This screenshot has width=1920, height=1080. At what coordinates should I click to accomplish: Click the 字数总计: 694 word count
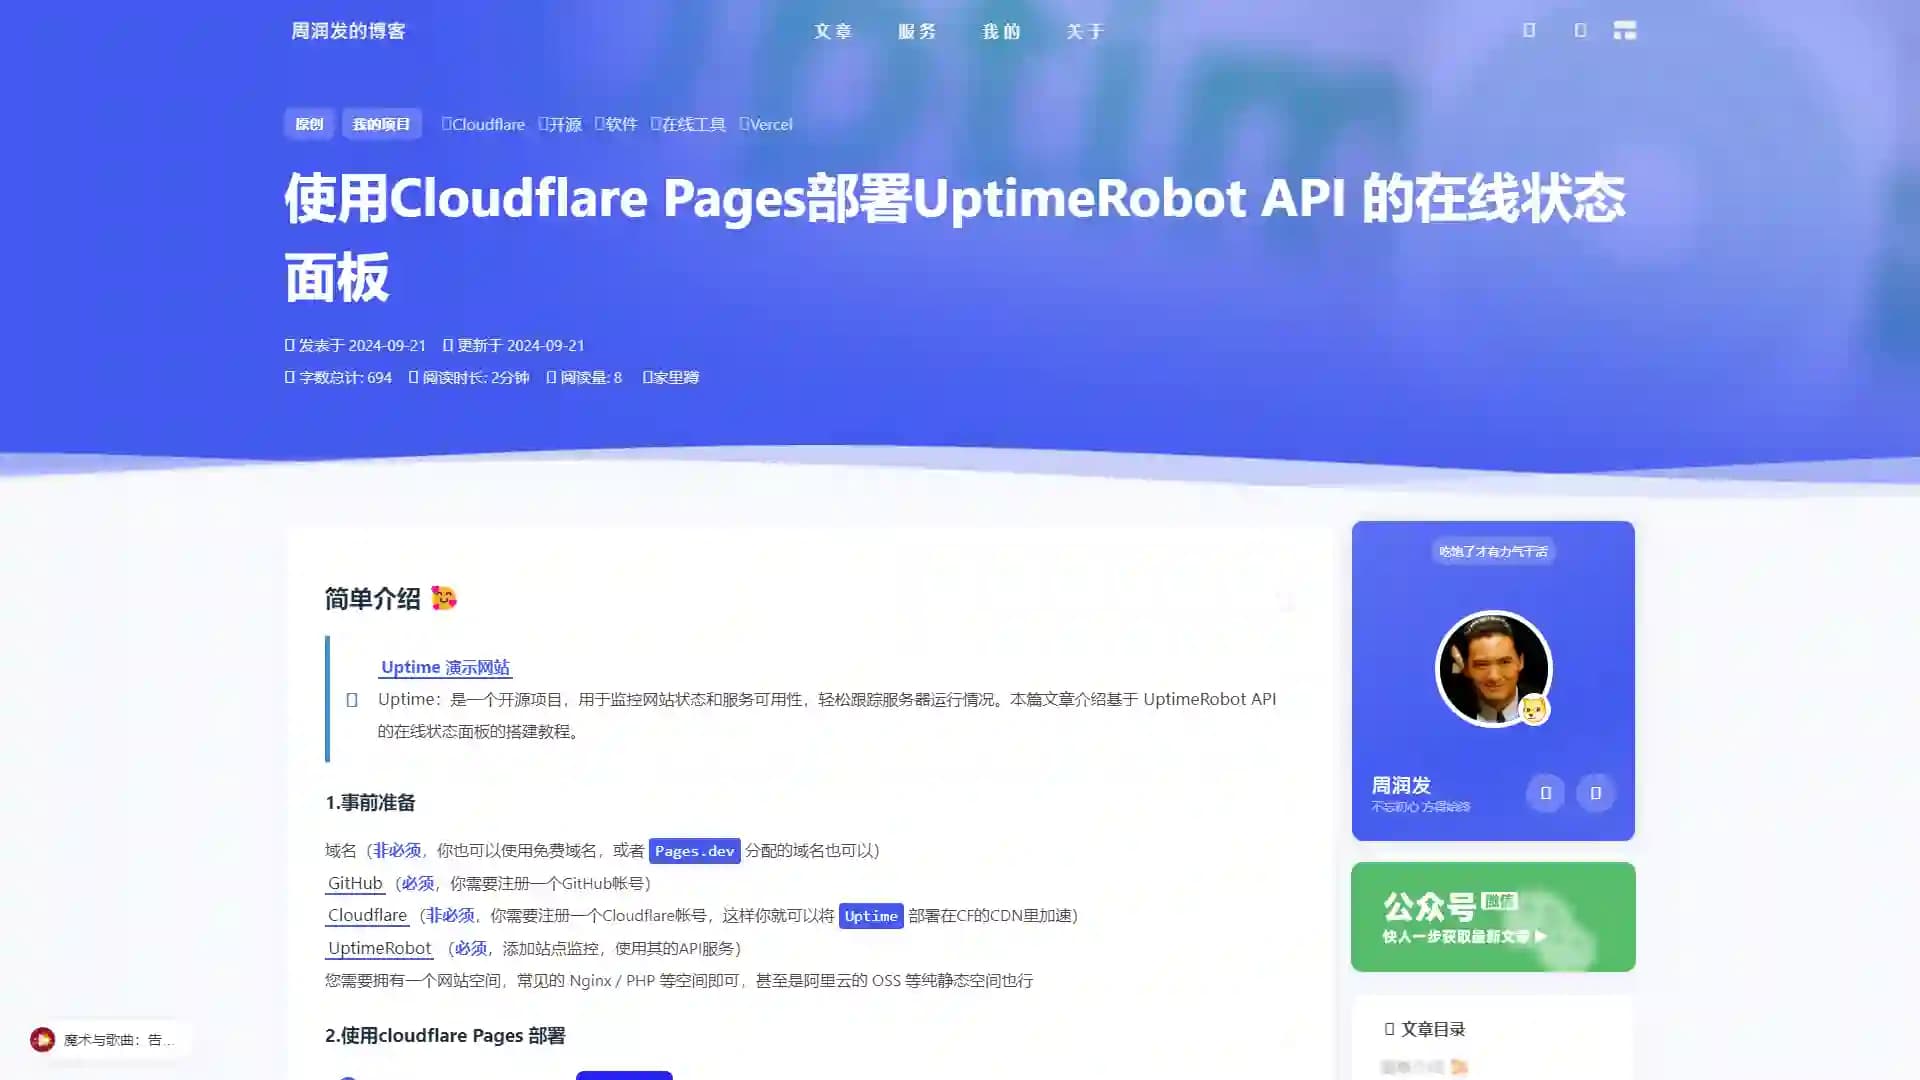click(x=338, y=377)
